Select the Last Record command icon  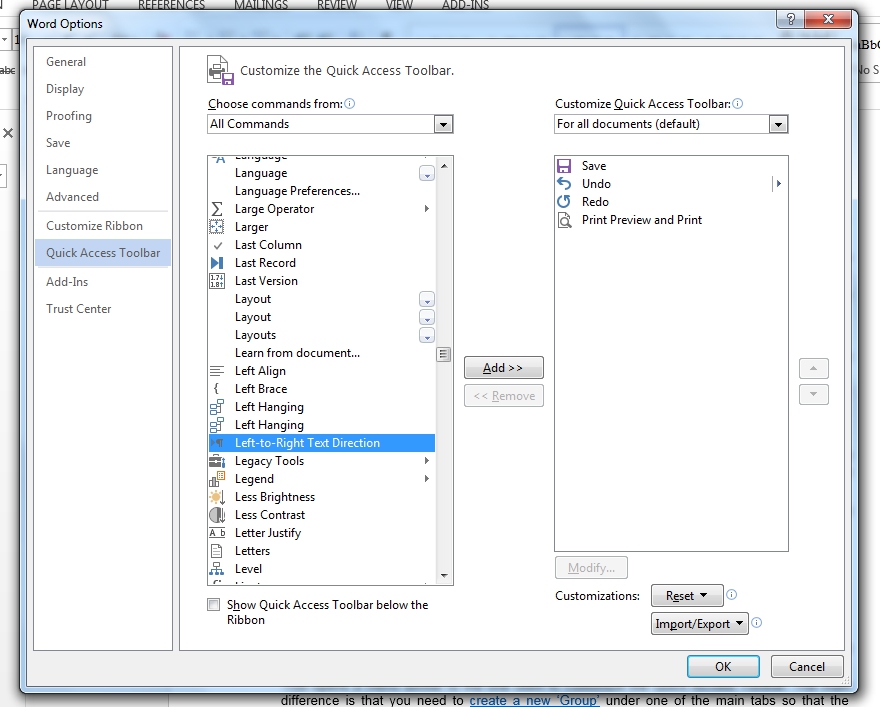217,263
